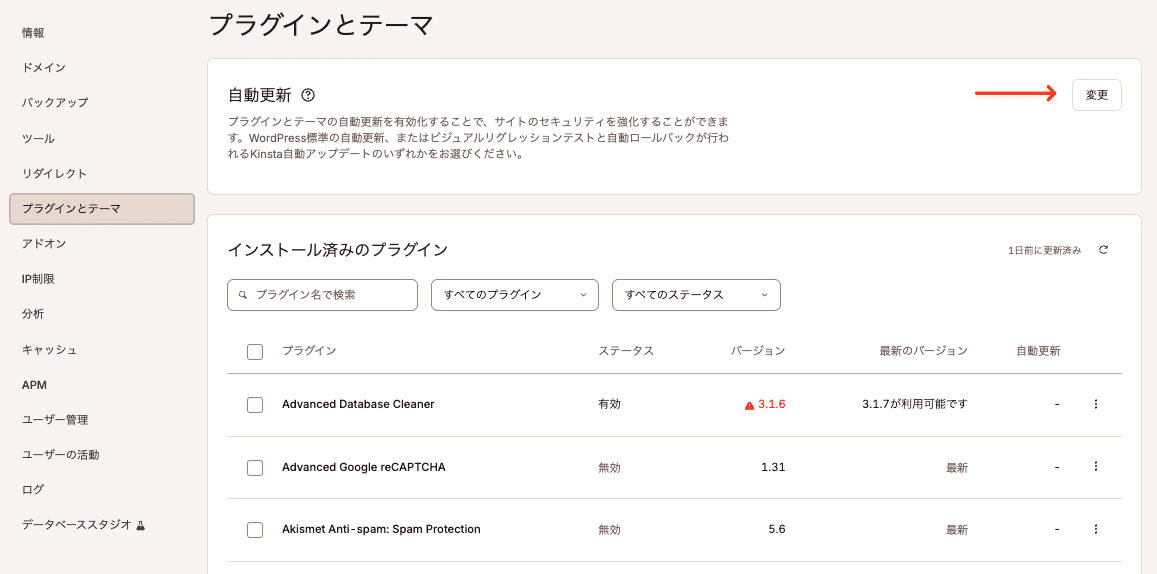The image size is (1157, 574).
Task: Click the 有効 status of Advanced Database Cleaner
Action: pos(609,404)
